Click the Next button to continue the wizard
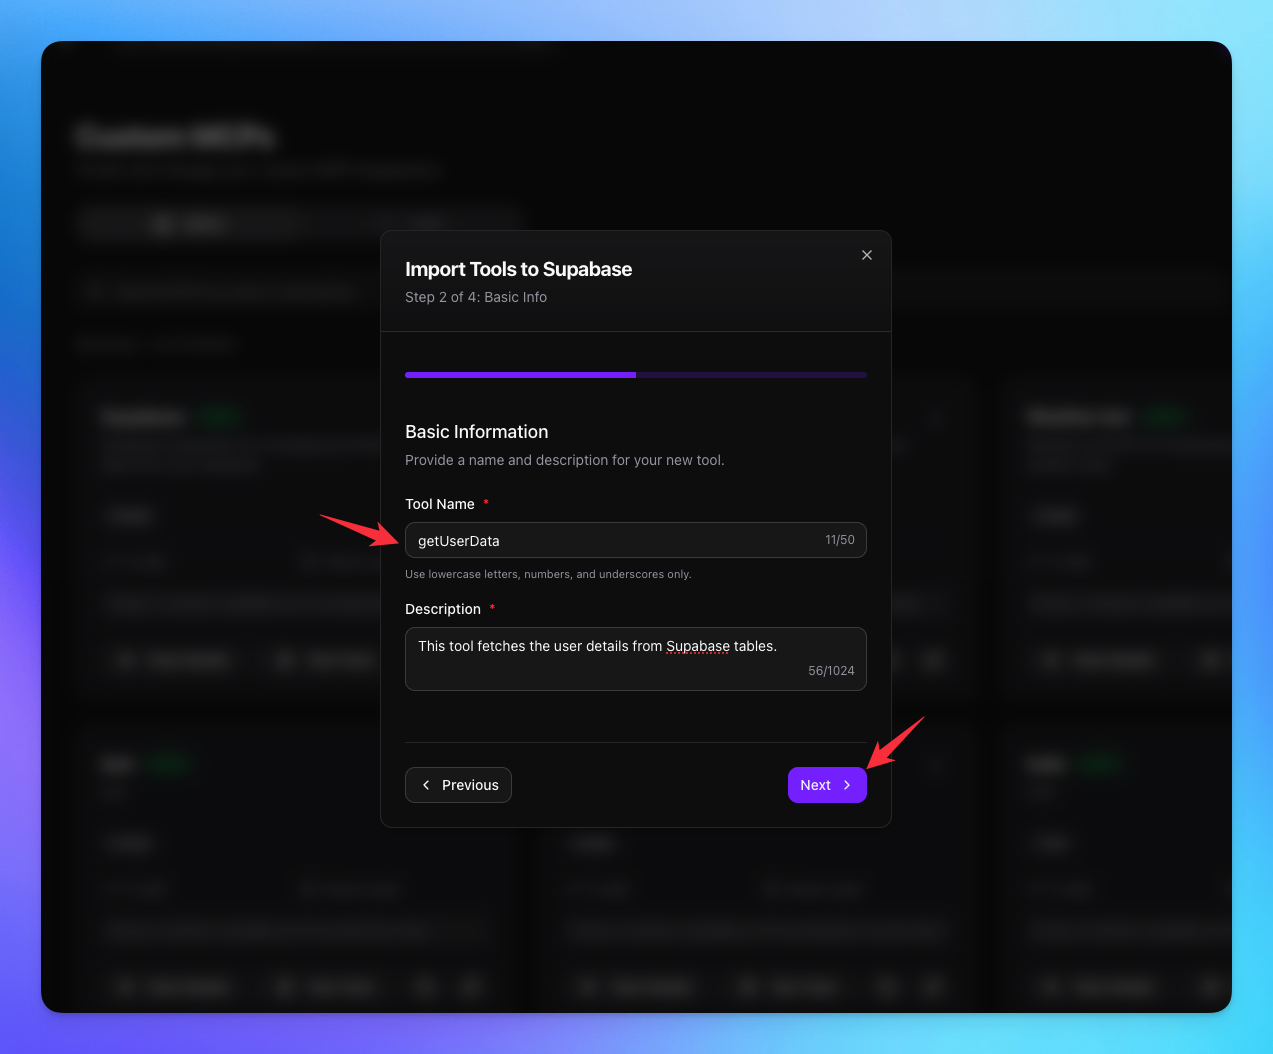This screenshot has height=1054, width=1273. pyautogui.click(x=827, y=785)
